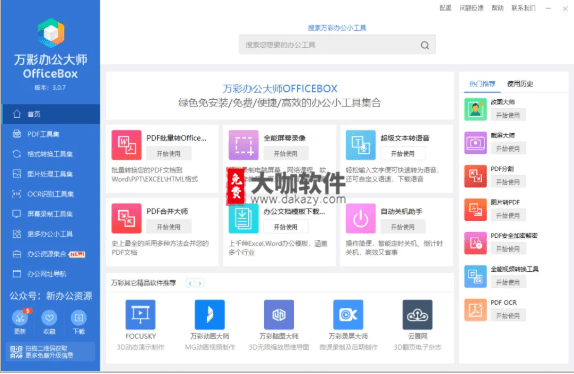Viewport: 574px width, 374px height.
Task: Minimize the OfficeBox window
Action: 548,8
